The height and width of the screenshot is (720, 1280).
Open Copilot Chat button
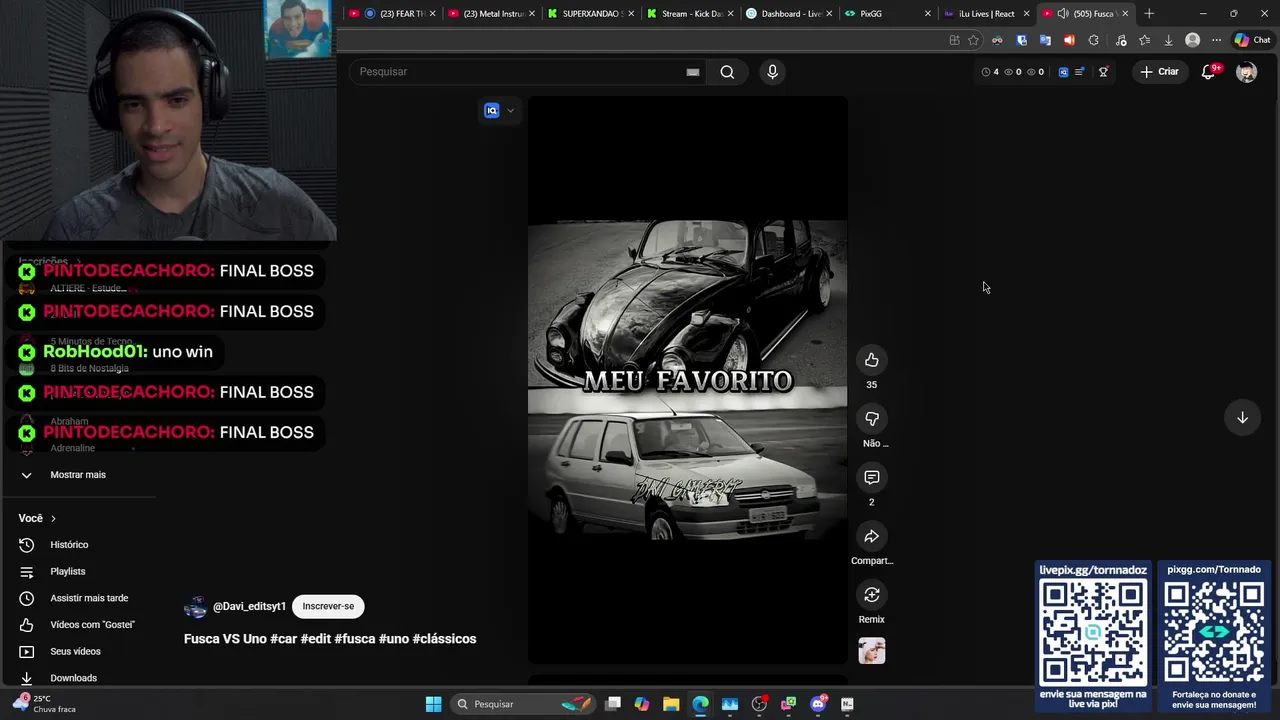coord(1252,40)
